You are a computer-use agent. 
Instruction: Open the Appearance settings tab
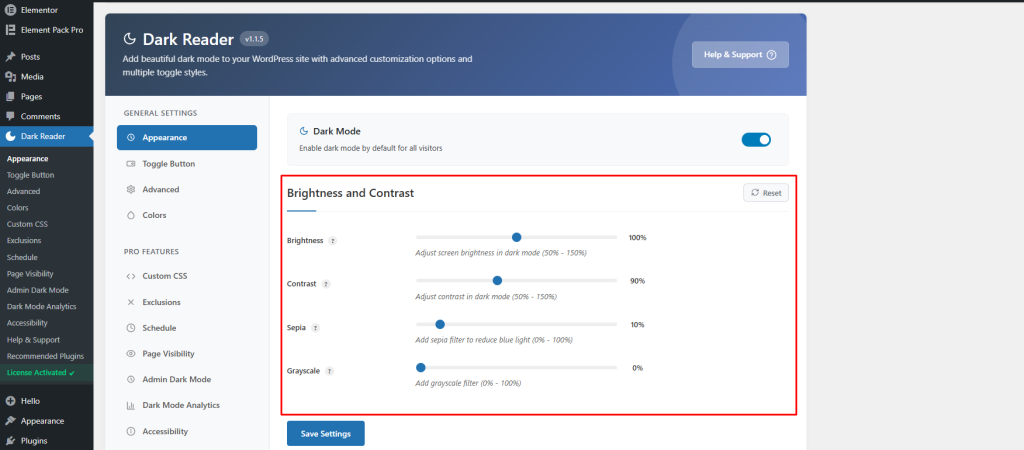(187, 138)
